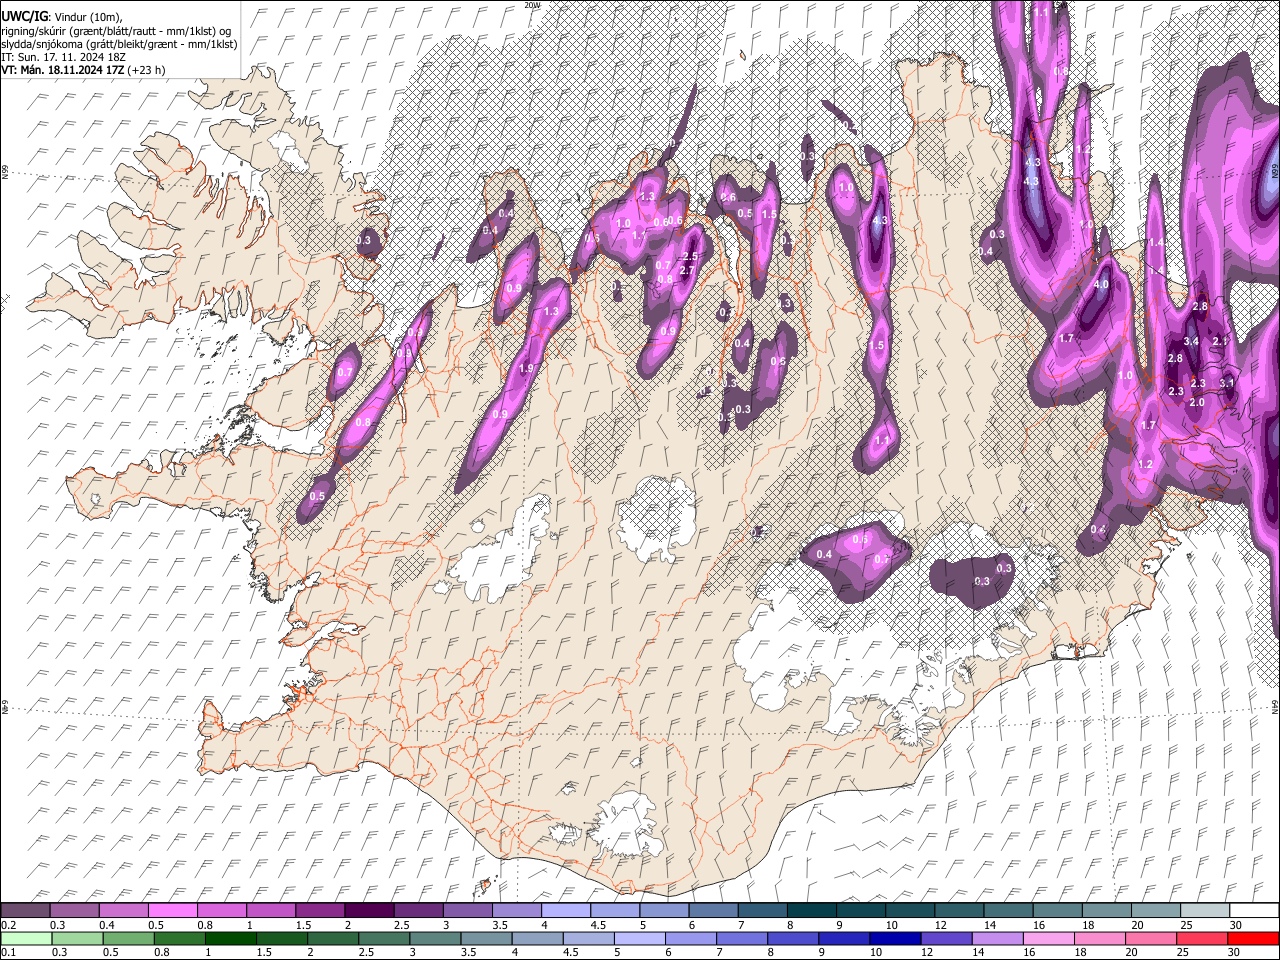
Task: Click the '0.4' label under the snow scale
Action: [107, 925]
